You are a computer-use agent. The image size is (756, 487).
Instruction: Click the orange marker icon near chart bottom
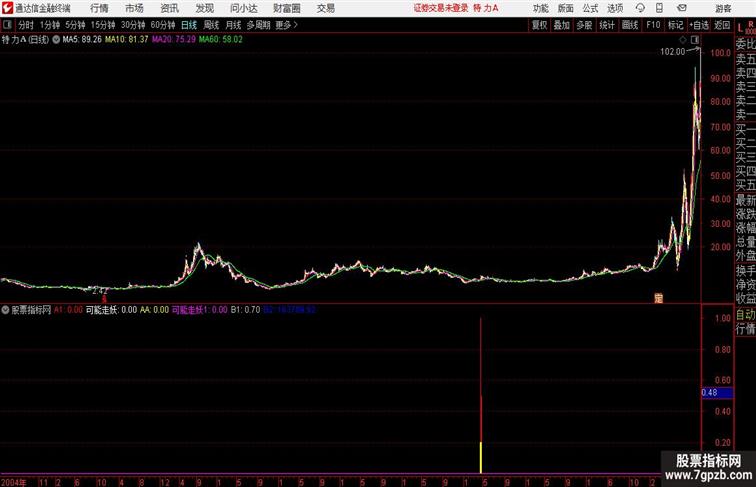[659, 298]
